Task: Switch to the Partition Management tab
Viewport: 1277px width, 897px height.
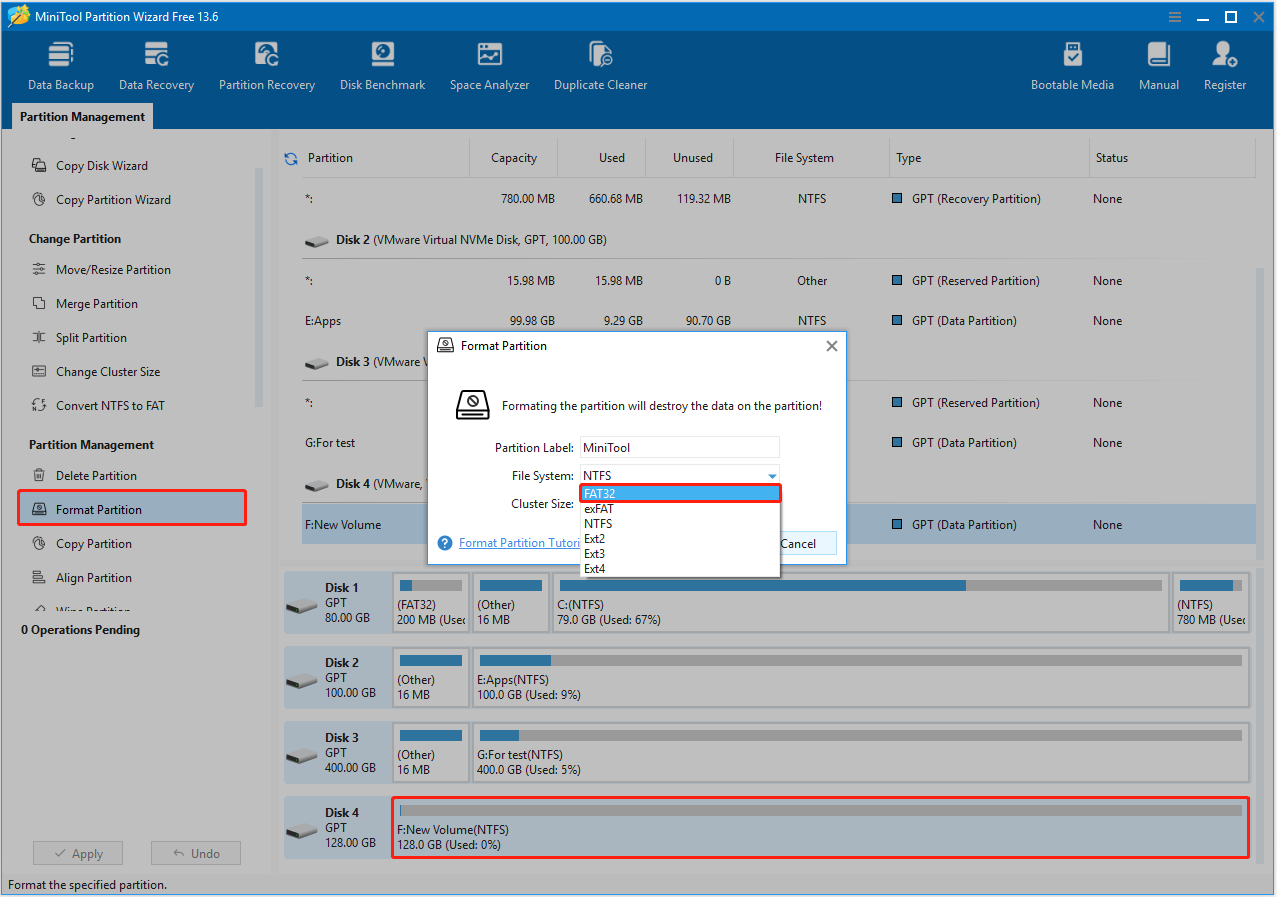Action: coord(82,117)
